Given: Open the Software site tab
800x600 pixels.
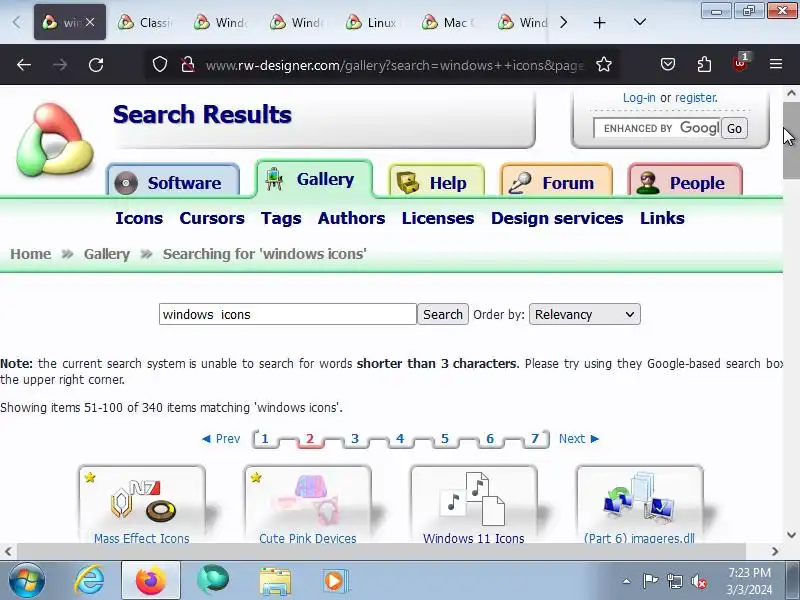Looking at the screenshot, I should (x=173, y=181).
